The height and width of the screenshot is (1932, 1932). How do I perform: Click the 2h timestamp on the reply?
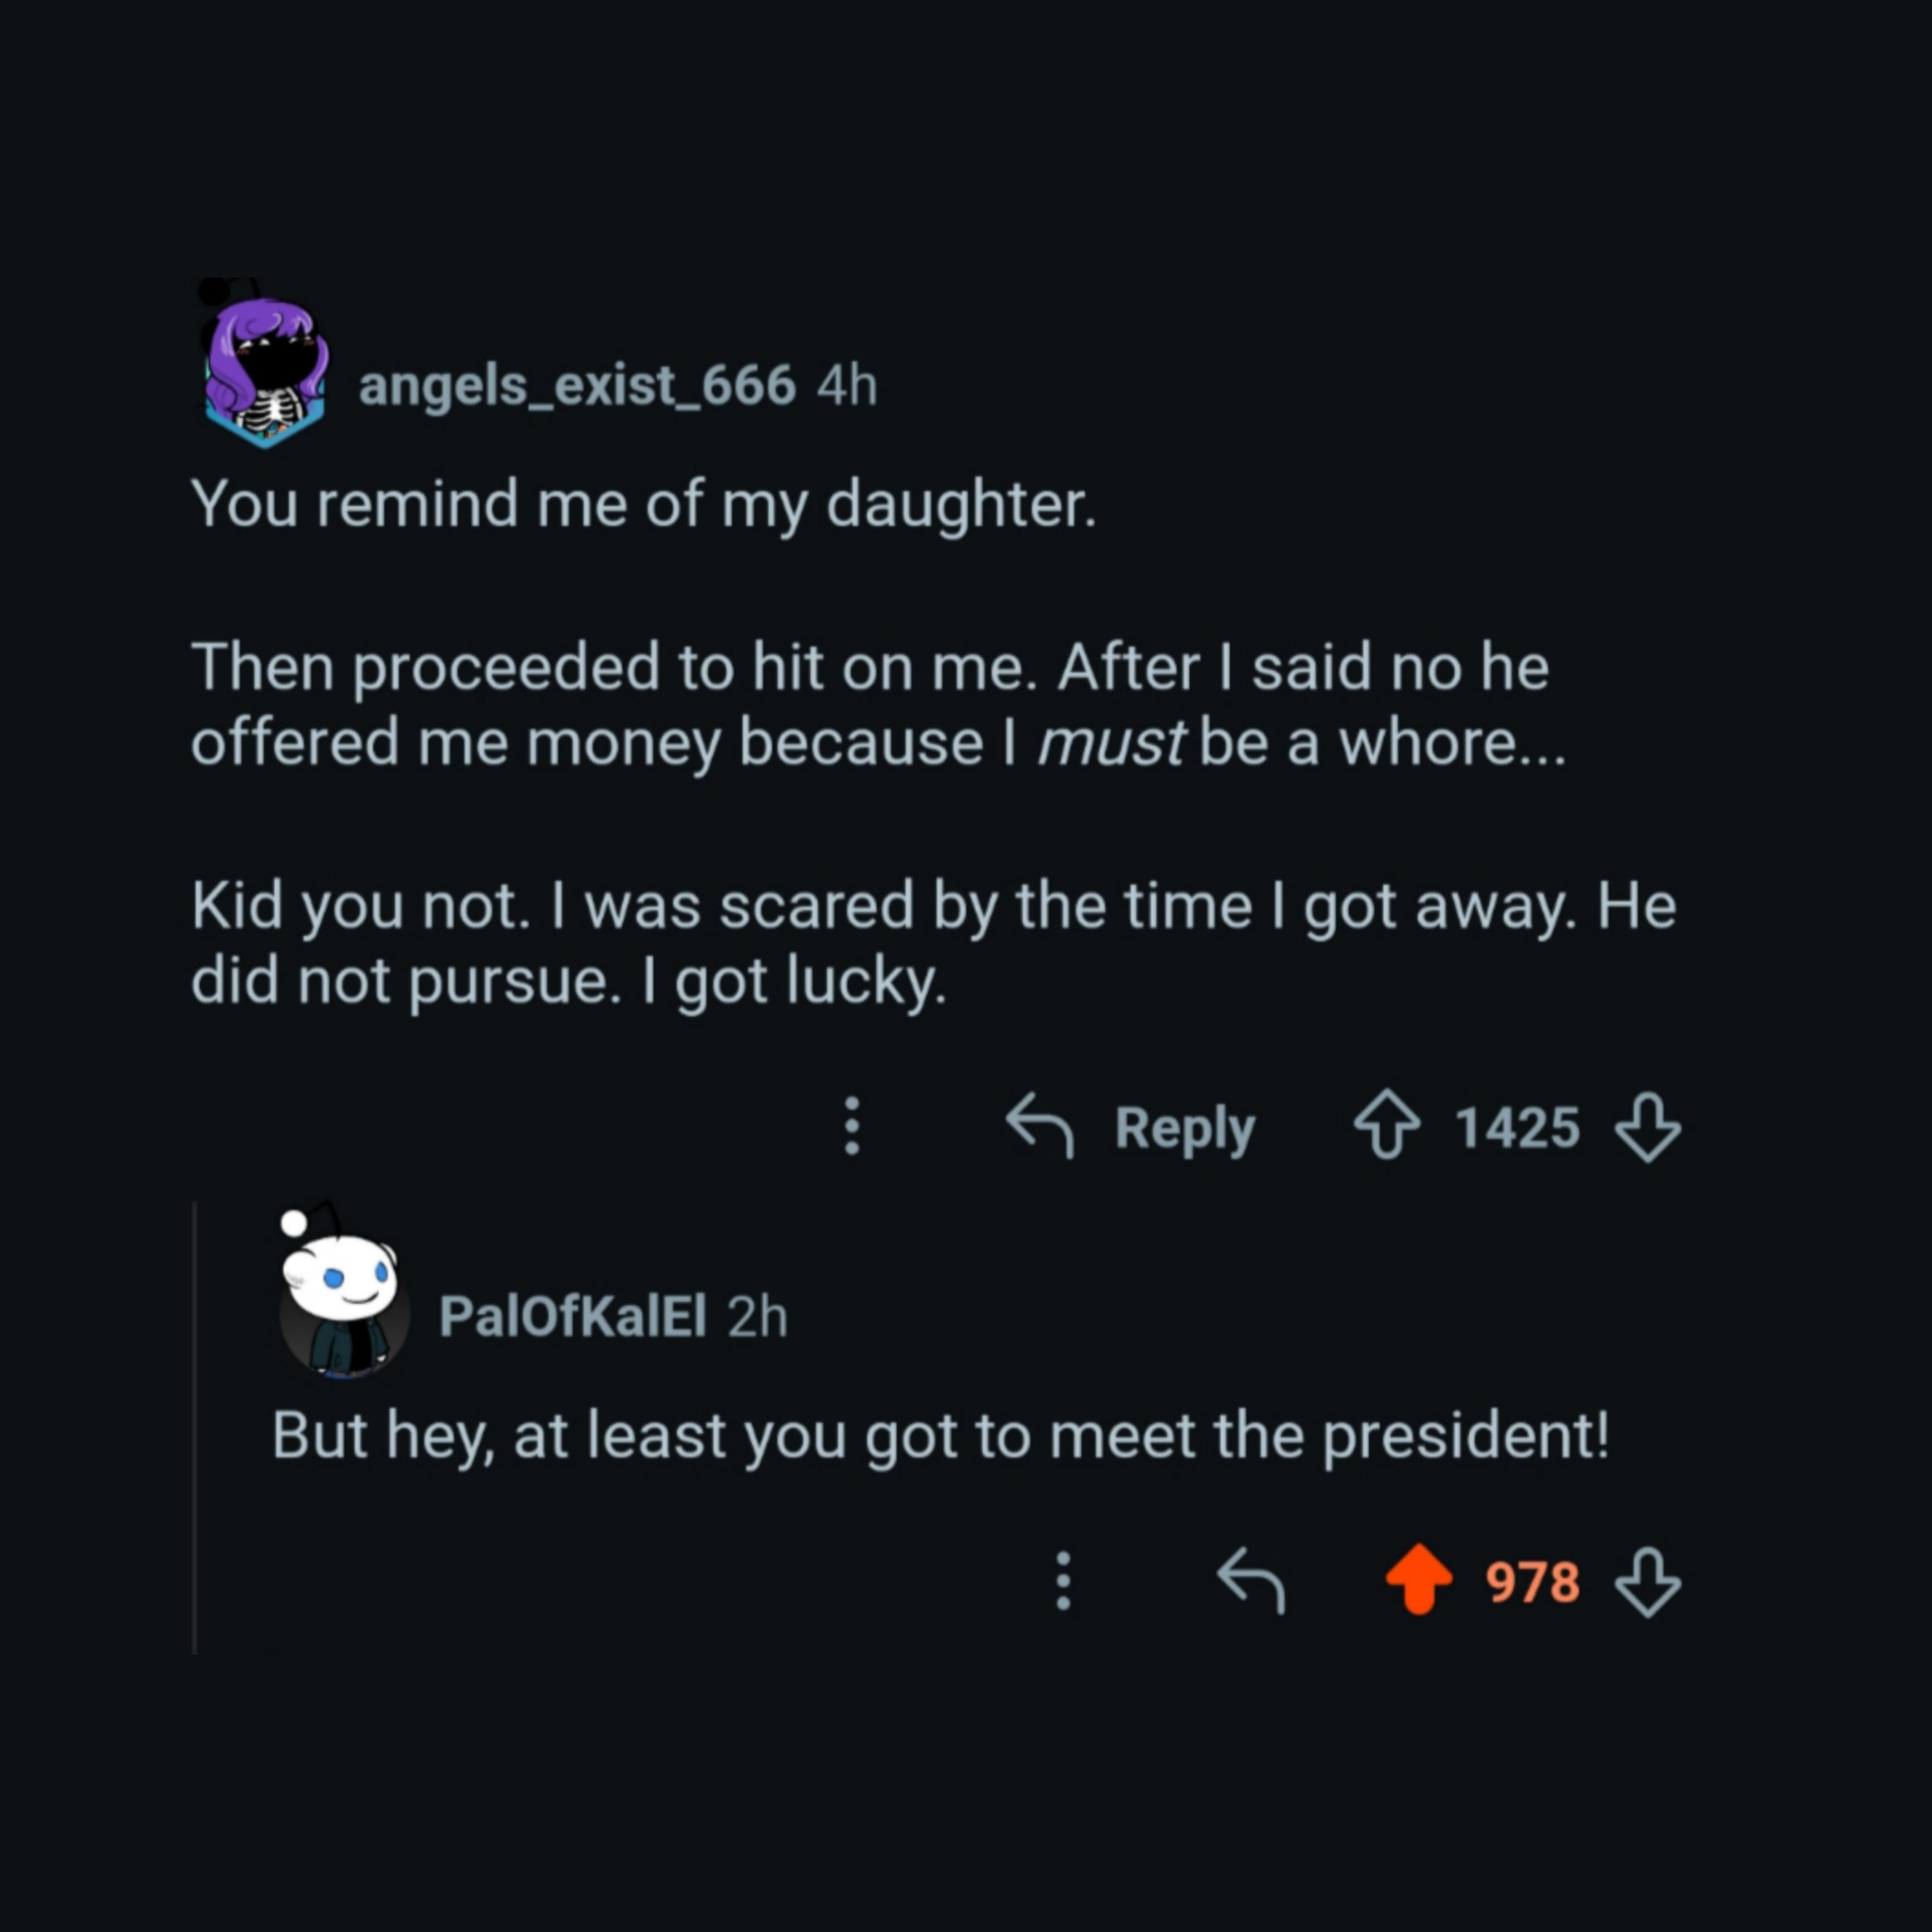pyautogui.click(x=757, y=1317)
